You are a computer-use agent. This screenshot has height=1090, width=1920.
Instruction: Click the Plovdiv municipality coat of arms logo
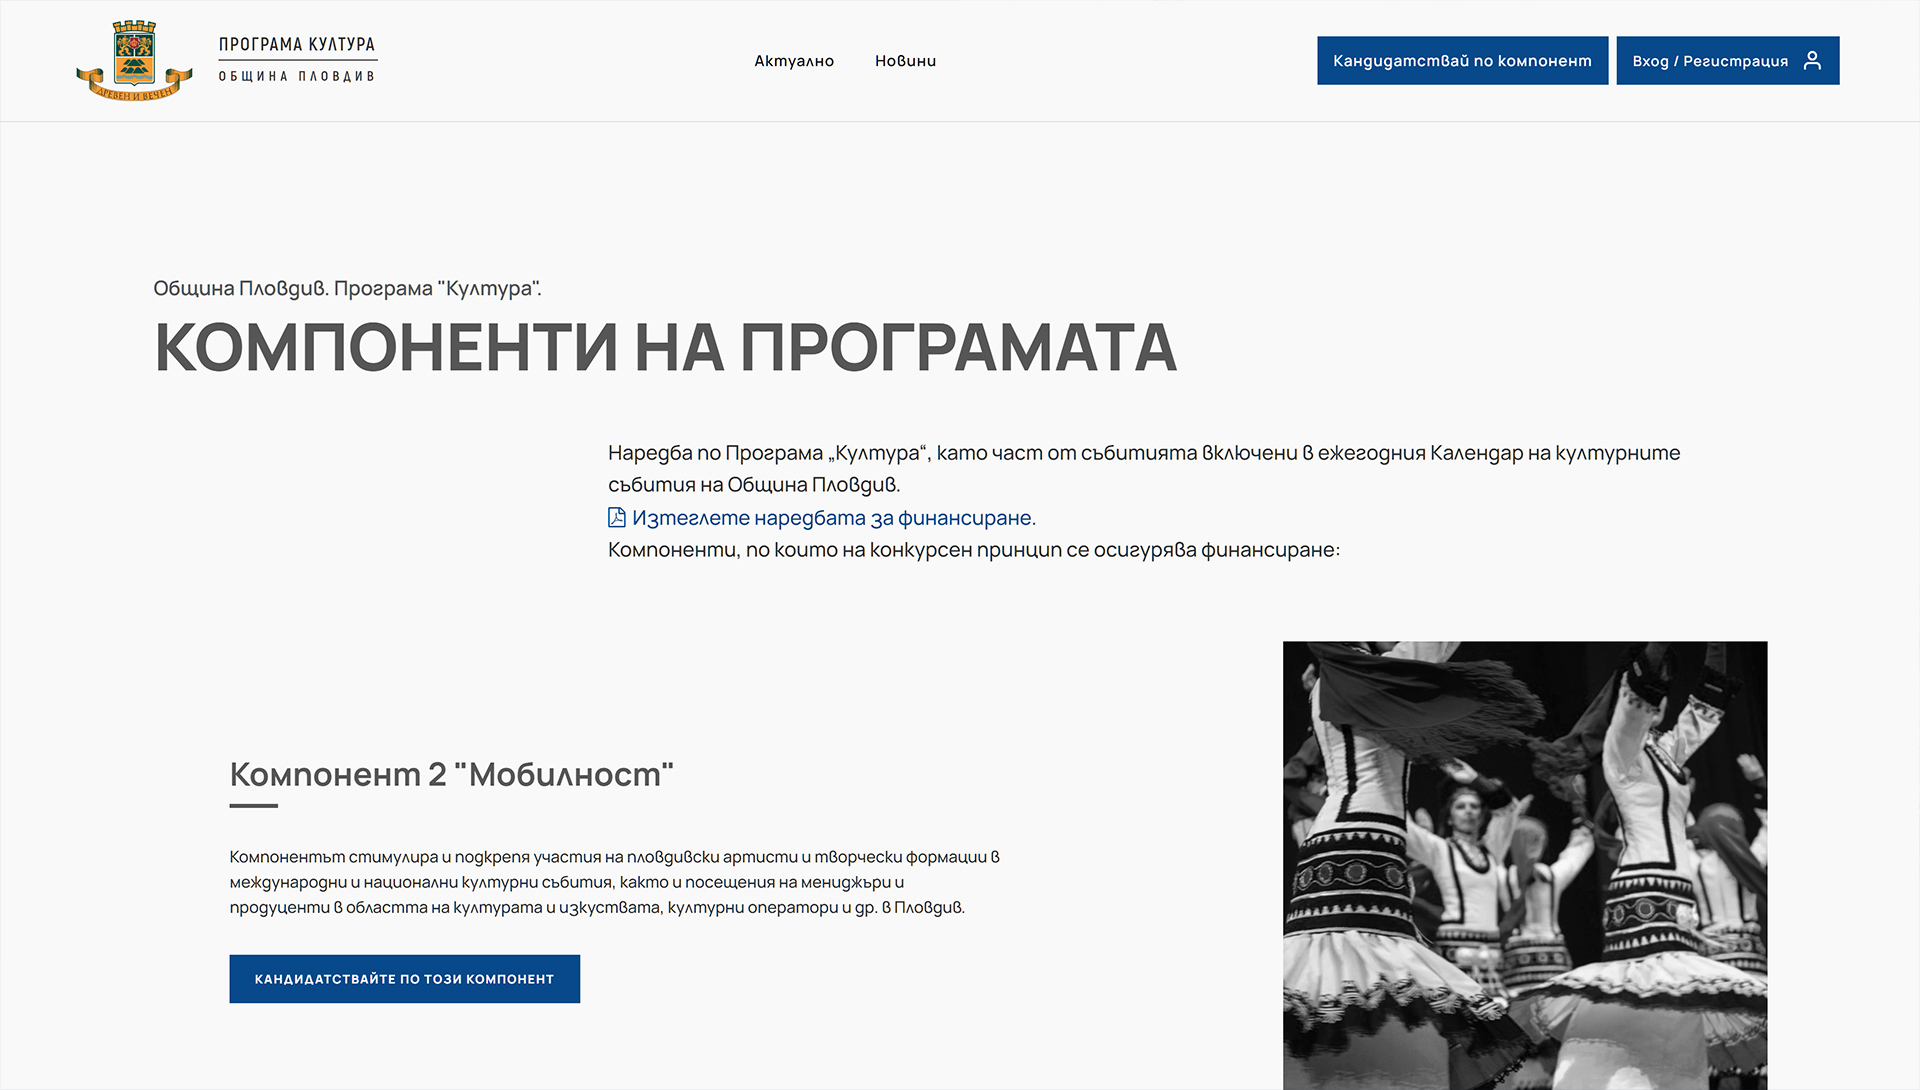coord(134,60)
